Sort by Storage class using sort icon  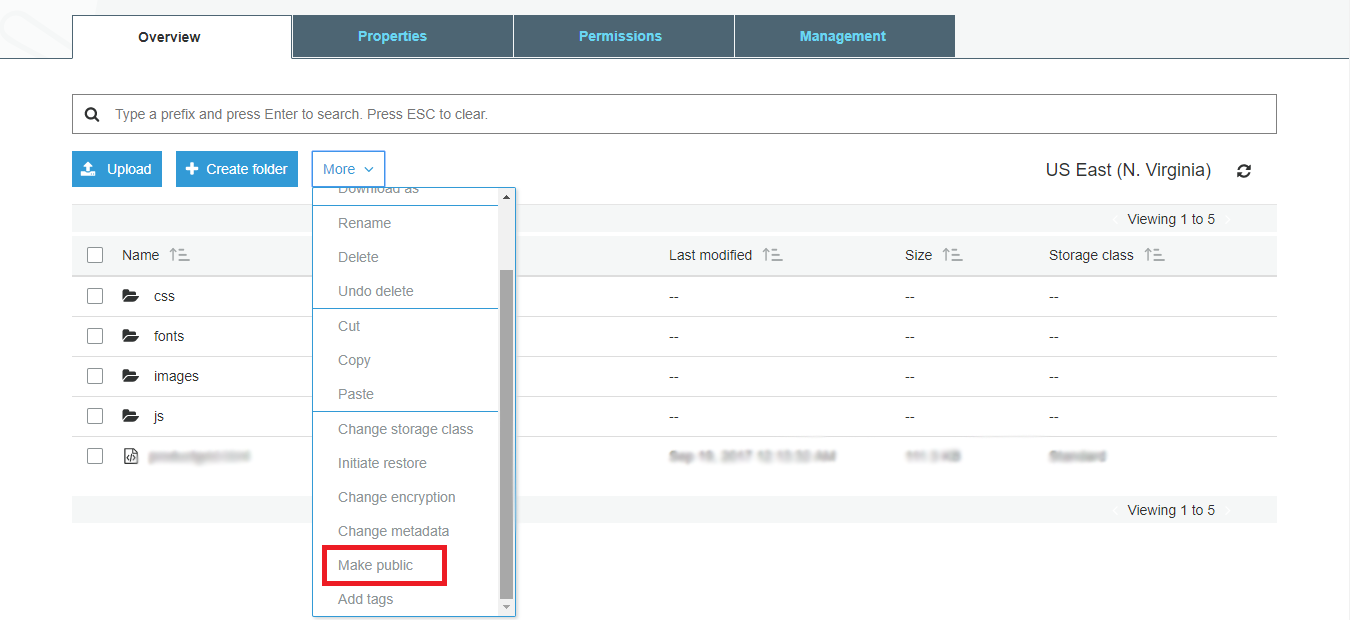(x=1154, y=255)
